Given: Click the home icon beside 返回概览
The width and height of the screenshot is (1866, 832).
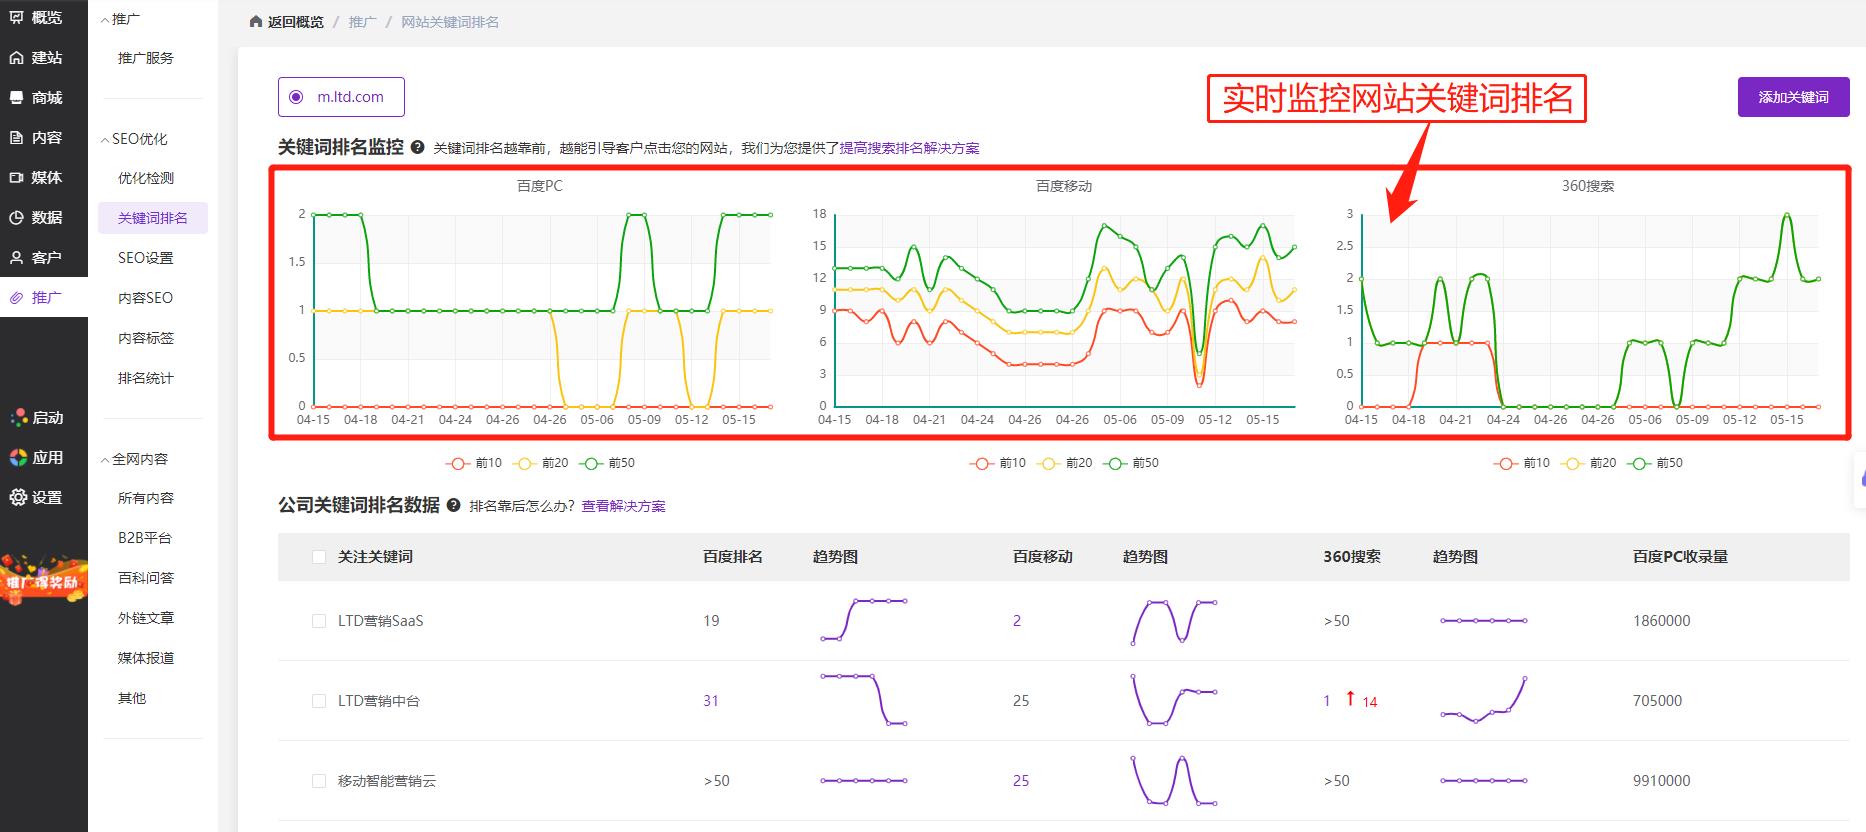Looking at the screenshot, I should (x=256, y=22).
